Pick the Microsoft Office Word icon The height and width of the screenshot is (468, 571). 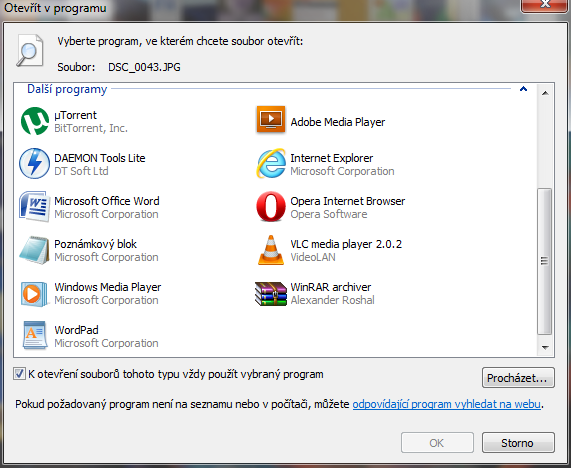35,207
